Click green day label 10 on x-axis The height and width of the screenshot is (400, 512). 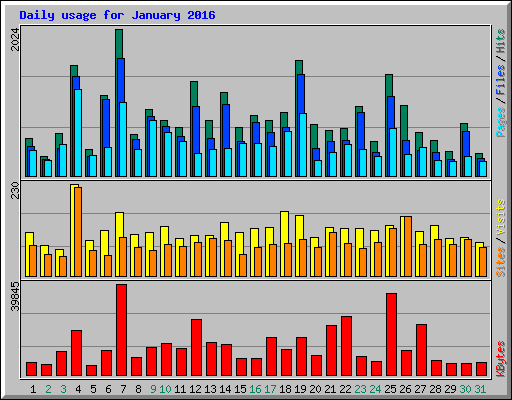tap(165, 389)
